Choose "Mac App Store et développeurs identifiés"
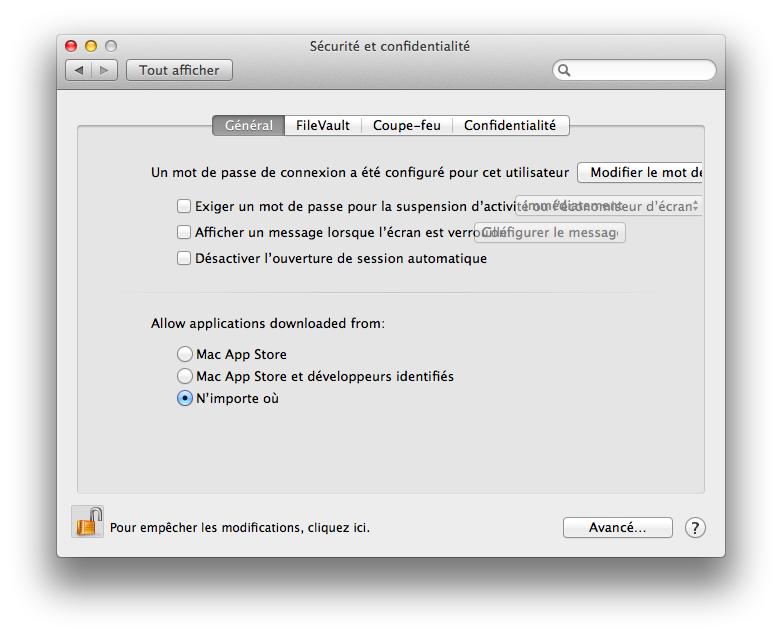This screenshot has height=636, width=782. [x=184, y=376]
